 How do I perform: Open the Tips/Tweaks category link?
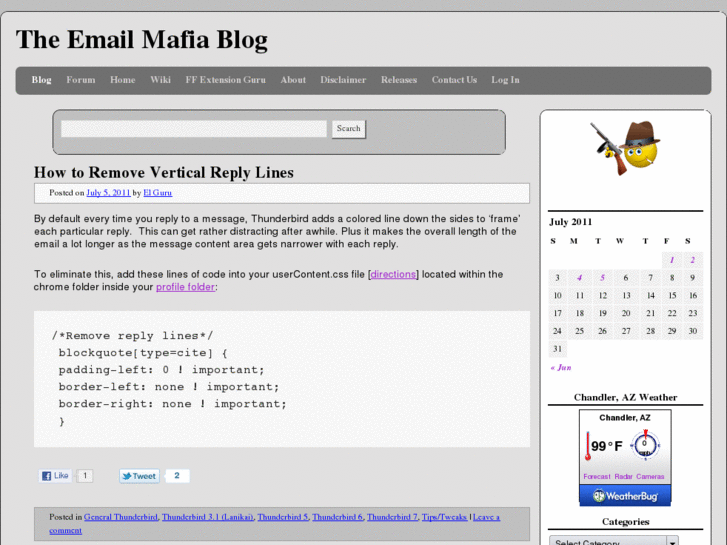click(444, 517)
